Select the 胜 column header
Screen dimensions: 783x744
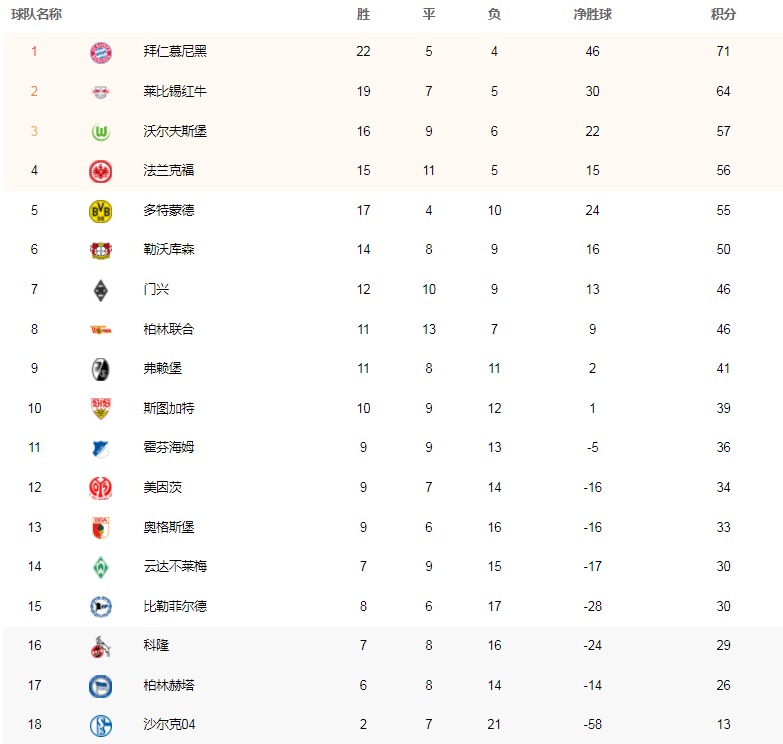click(363, 14)
